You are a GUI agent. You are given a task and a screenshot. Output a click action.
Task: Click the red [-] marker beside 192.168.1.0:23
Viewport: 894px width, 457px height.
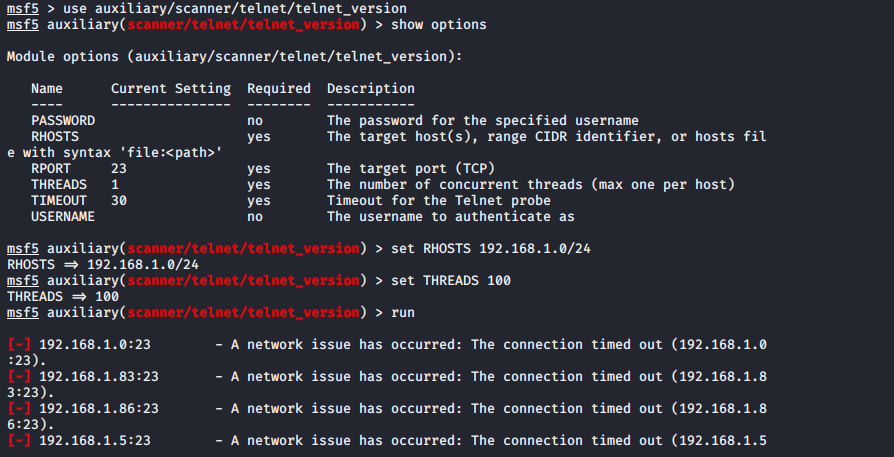point(19,345)
